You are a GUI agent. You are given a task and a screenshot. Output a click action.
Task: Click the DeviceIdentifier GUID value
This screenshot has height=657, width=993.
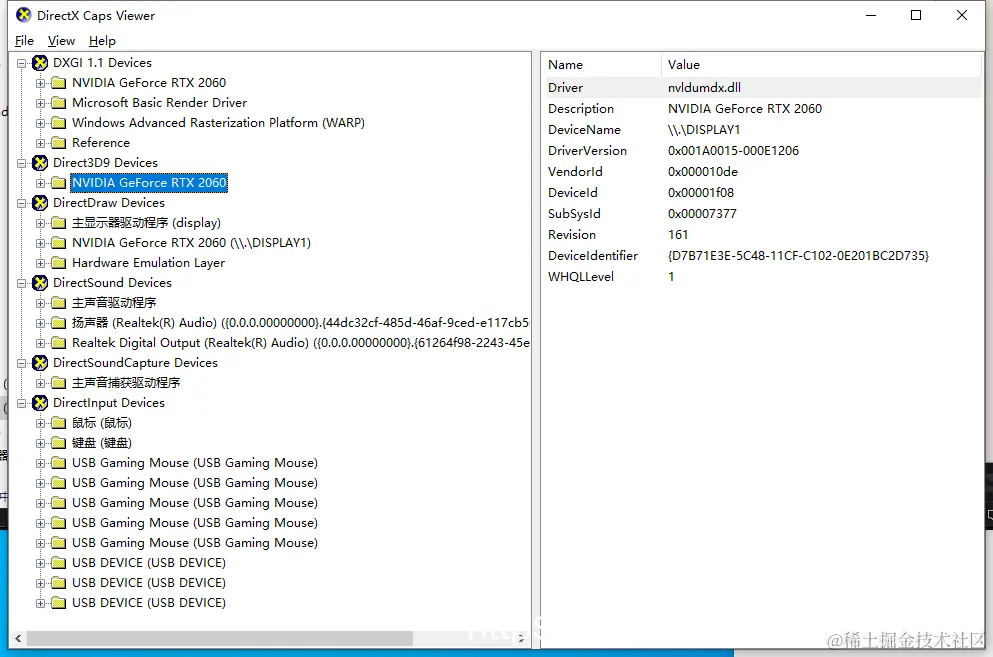799,255
